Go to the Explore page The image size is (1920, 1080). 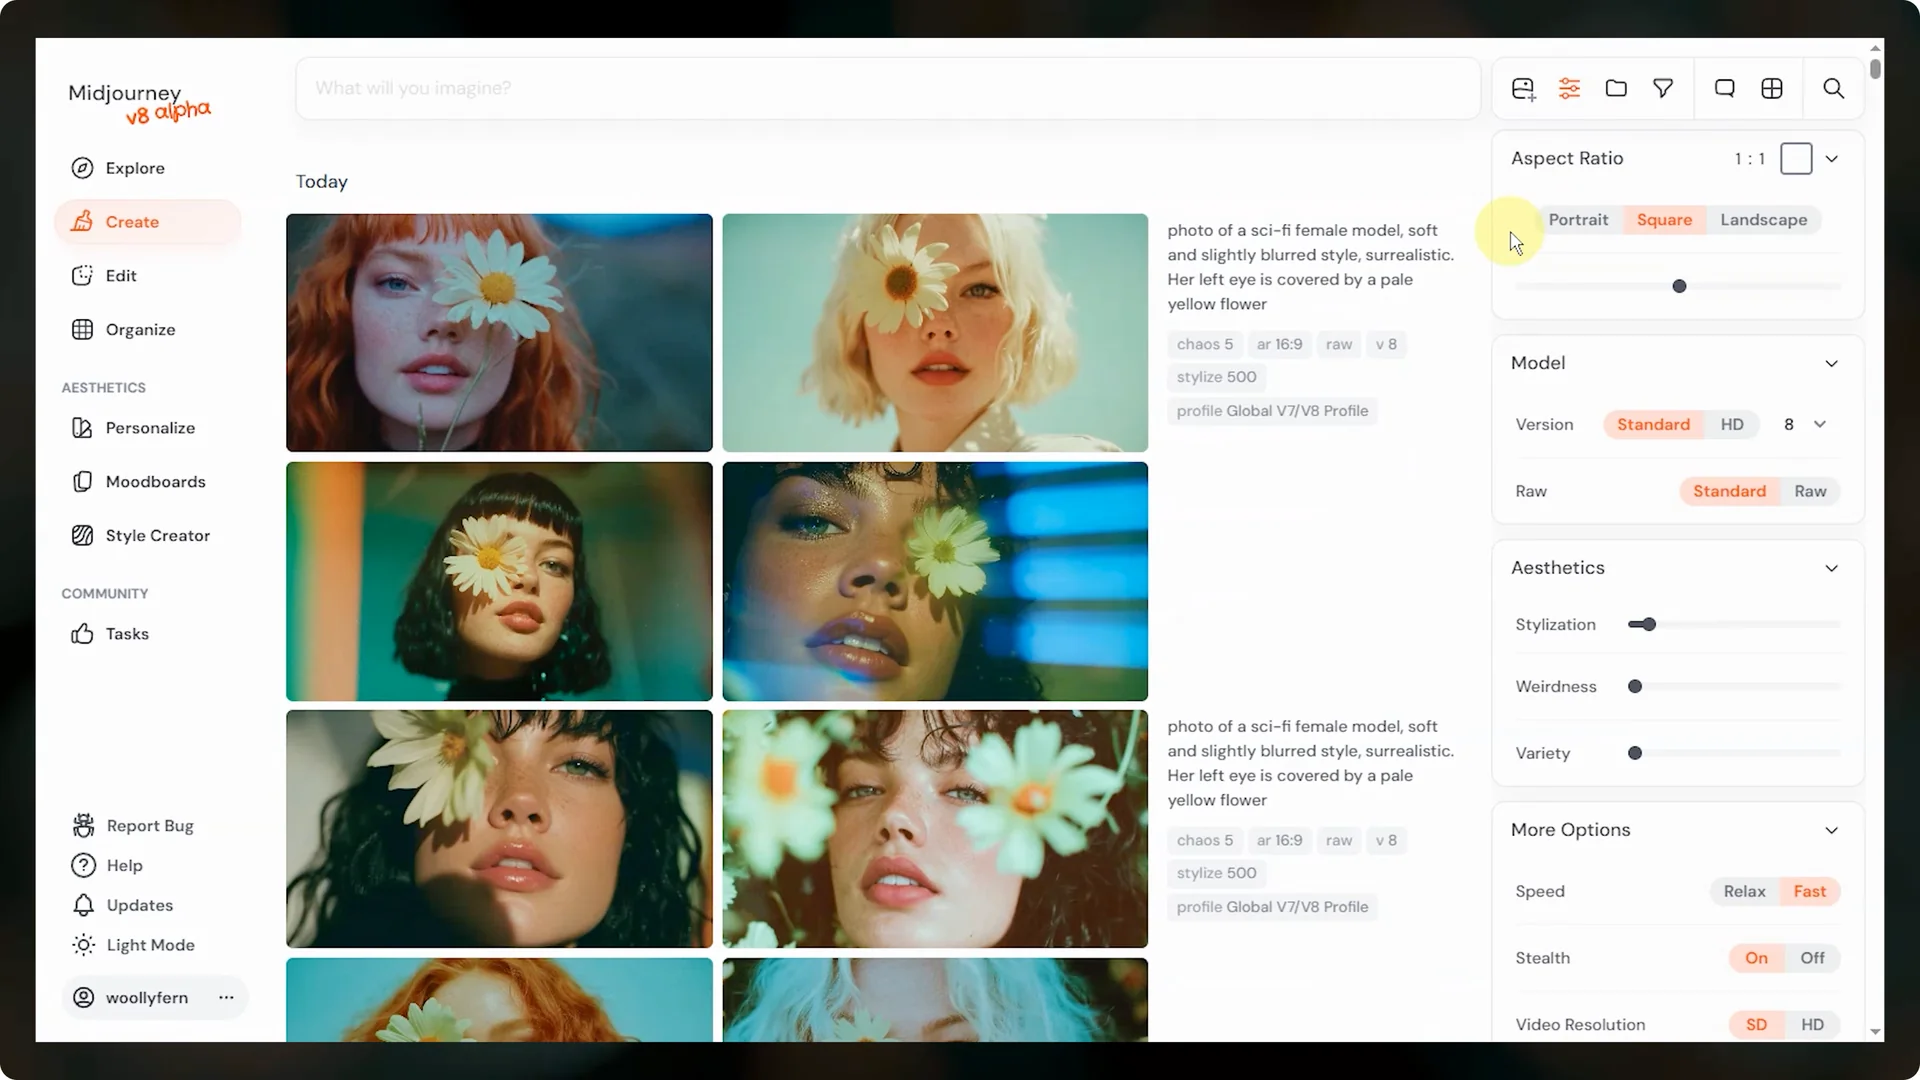tap(135, 168)
